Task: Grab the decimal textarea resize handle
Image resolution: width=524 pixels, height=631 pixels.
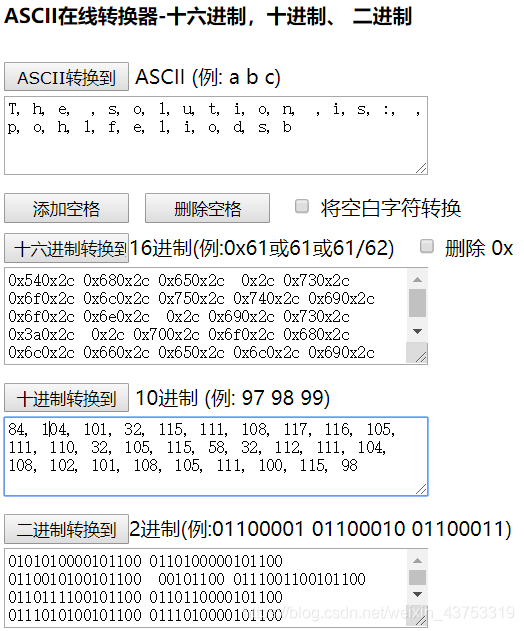Action: [x=421, y=489]
